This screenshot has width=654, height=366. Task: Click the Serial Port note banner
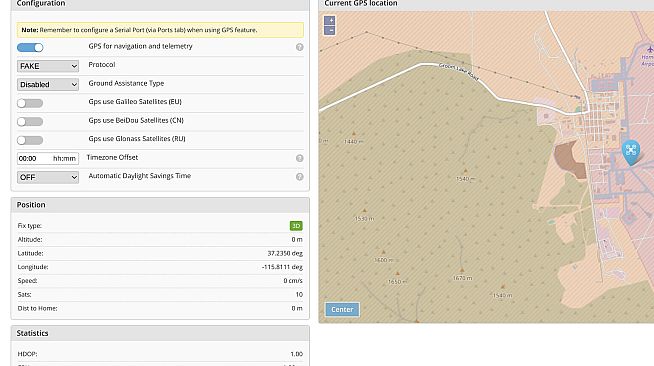[160, 30]
